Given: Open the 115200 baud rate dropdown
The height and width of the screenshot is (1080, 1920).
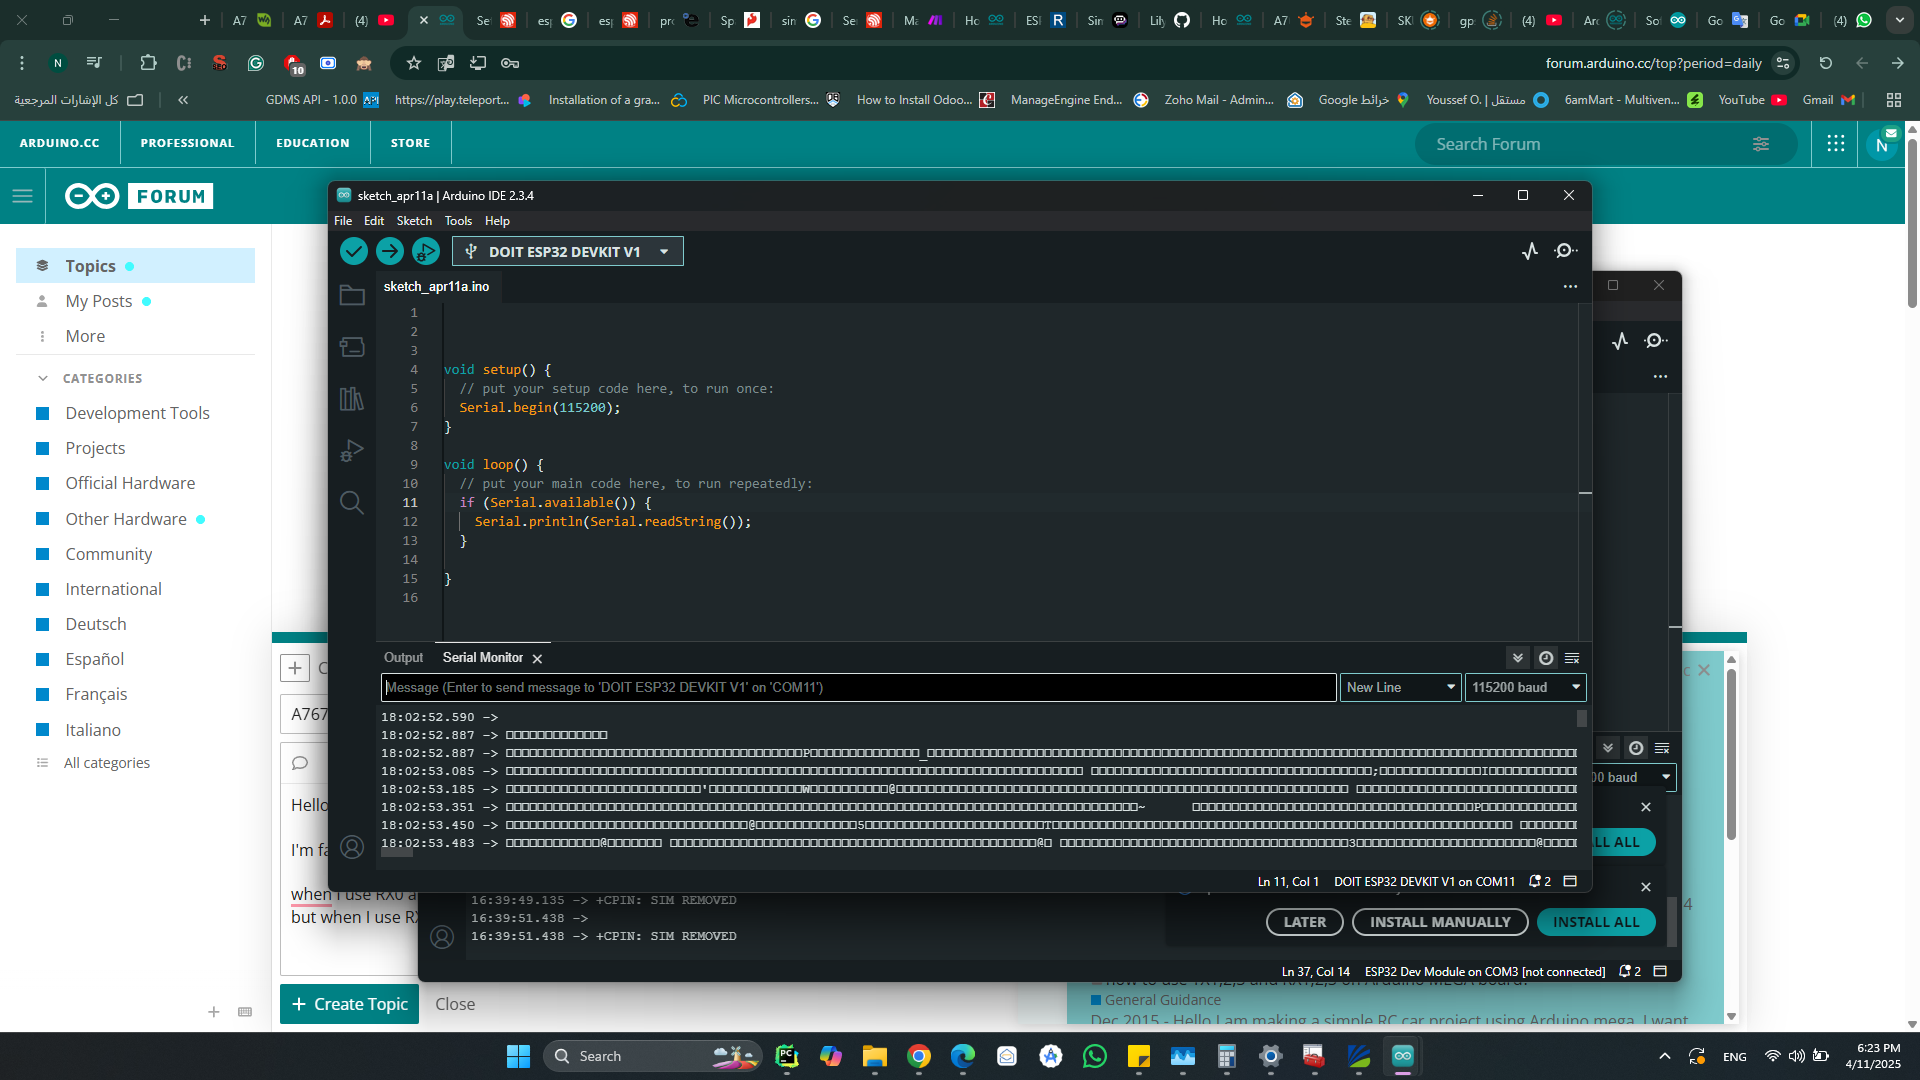Looking at the screenshot, I should [x=1525, y=687].
